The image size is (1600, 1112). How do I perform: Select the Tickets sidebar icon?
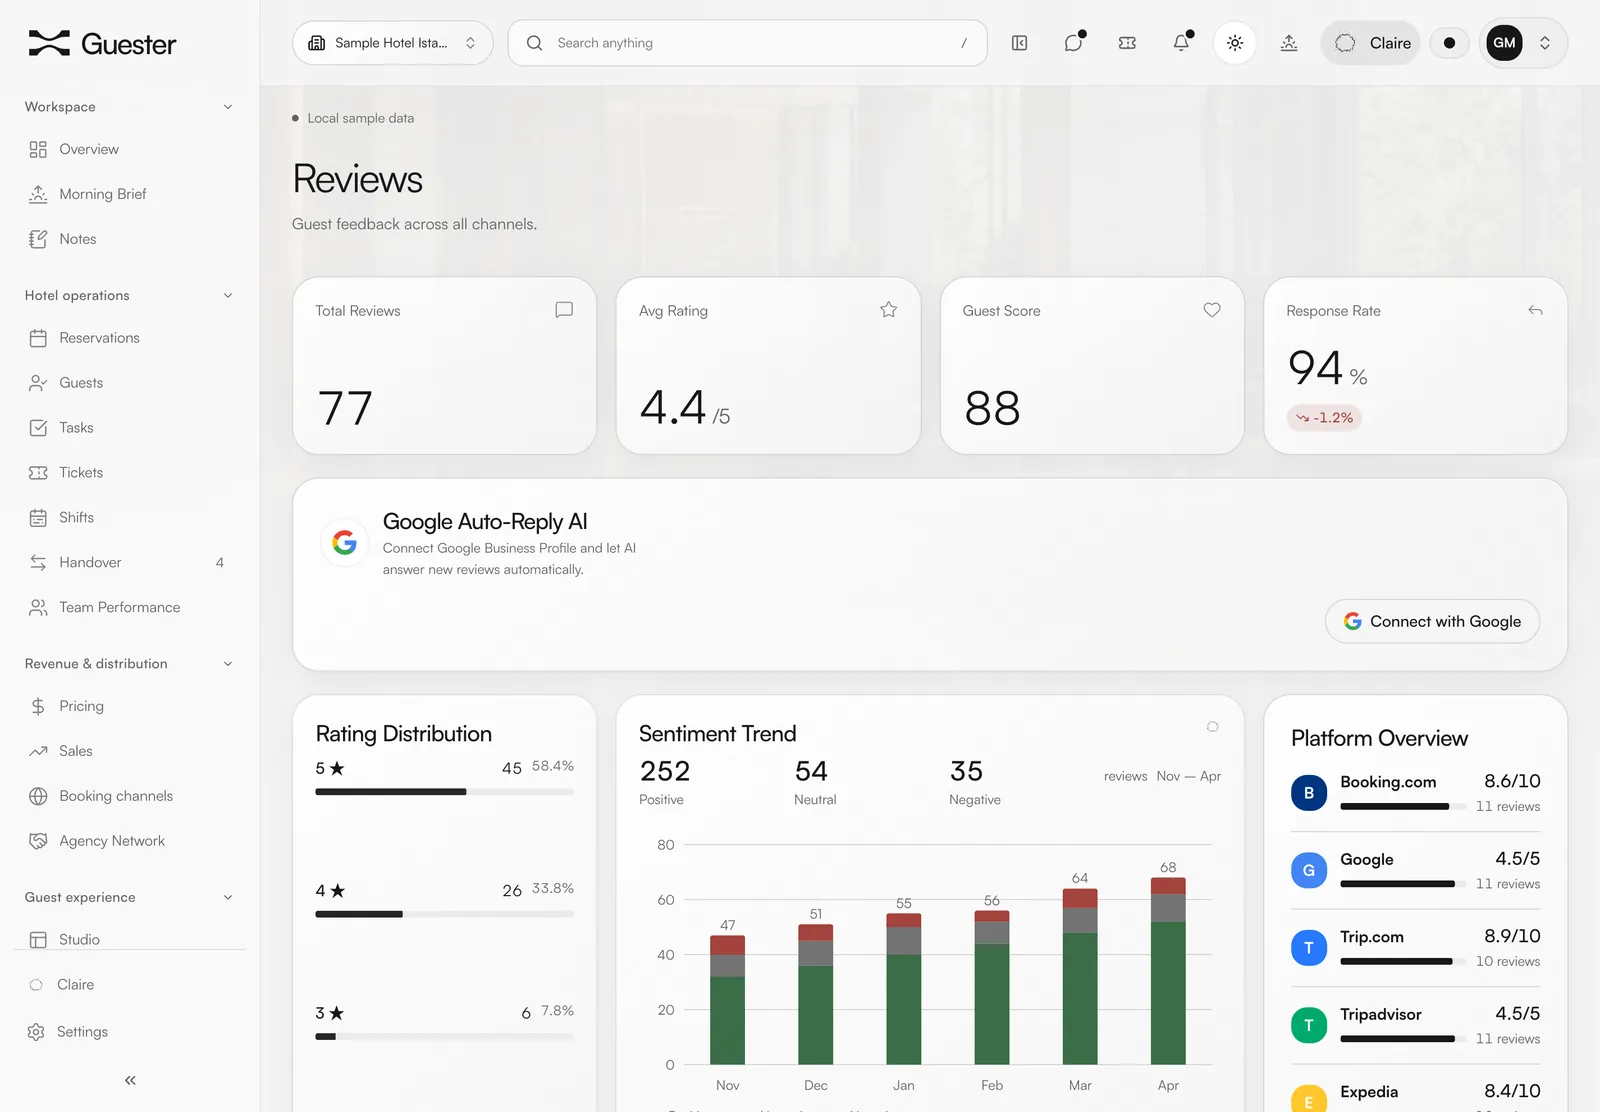tap(38, 473)
